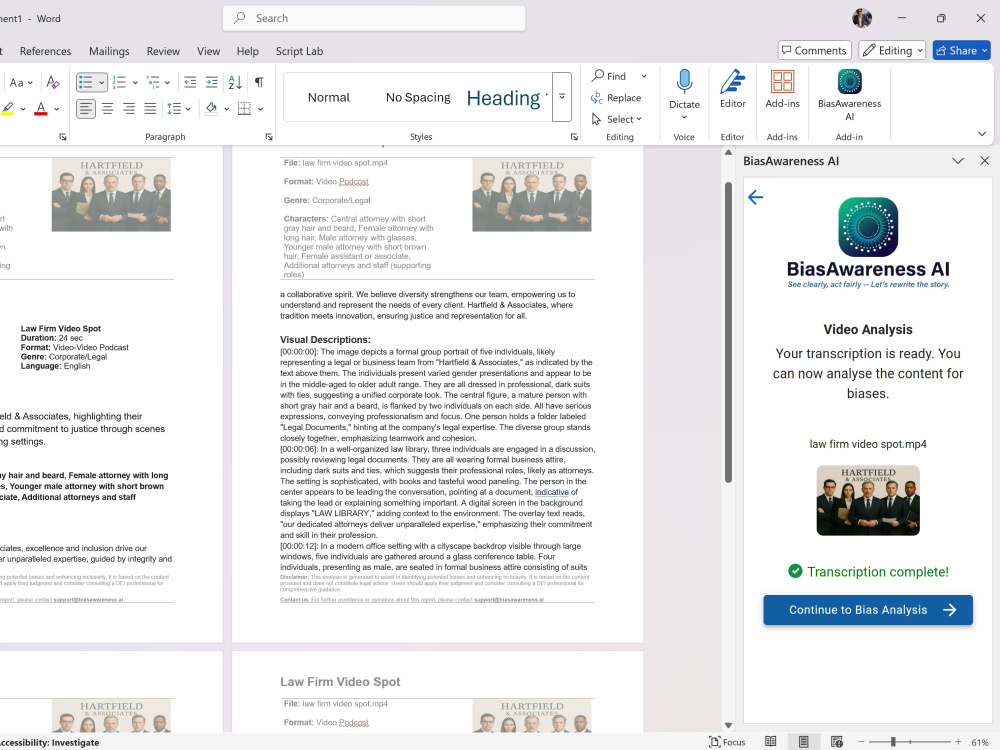Image resolution: width=1000 pixels, height=750 pixels.
Task: Increase paragraph indent
Action: click(212, 82)
